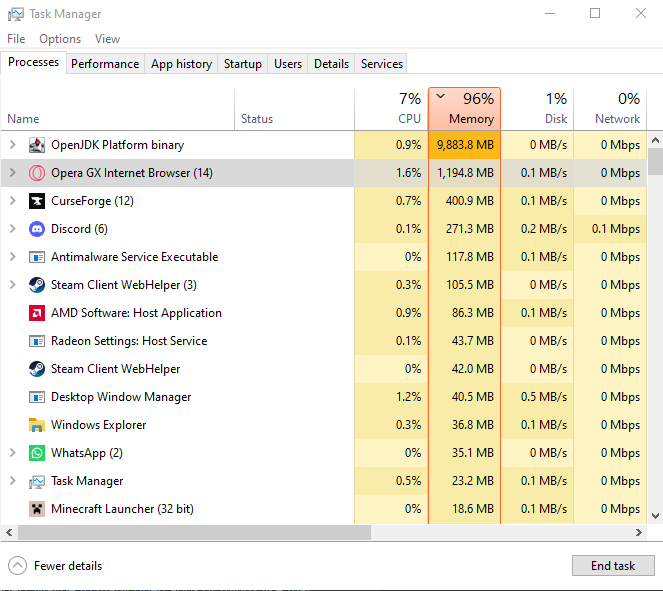Select the AMD Software: Host Application name
The image size is (663, 591).
point(136,313)
